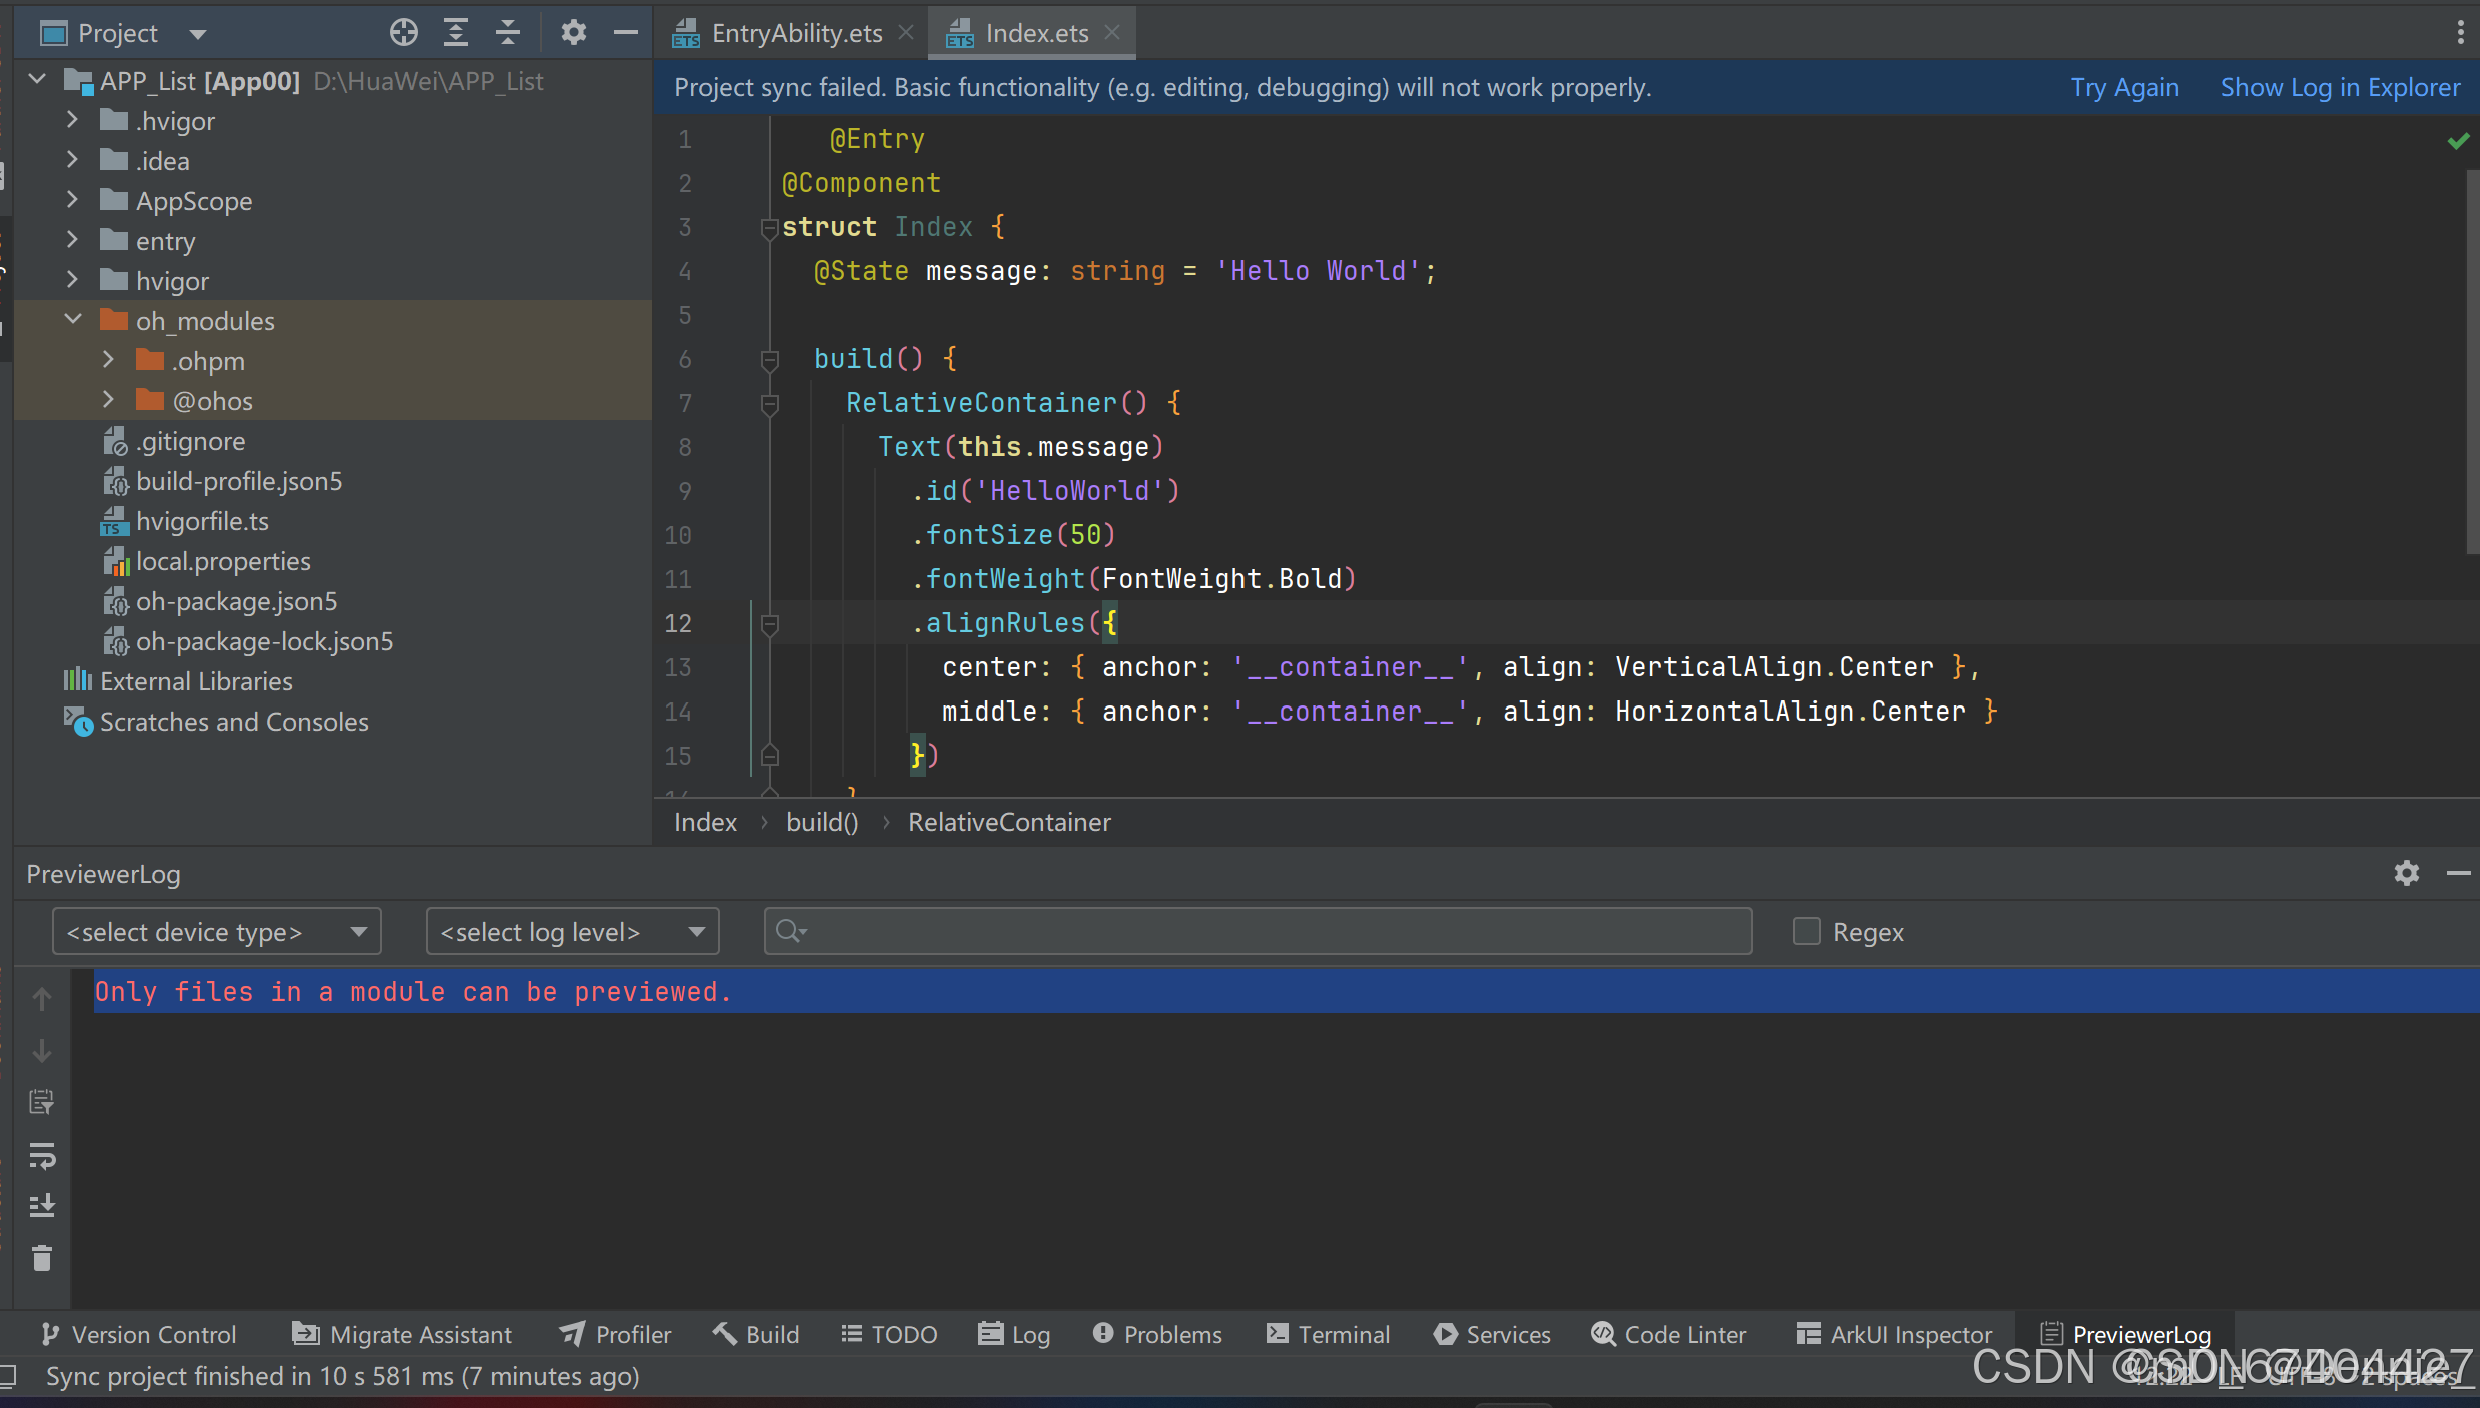The height and width of the screenshot is (1408, 2480).
Task: Open the log level dropdown
Action: (571, 931)
